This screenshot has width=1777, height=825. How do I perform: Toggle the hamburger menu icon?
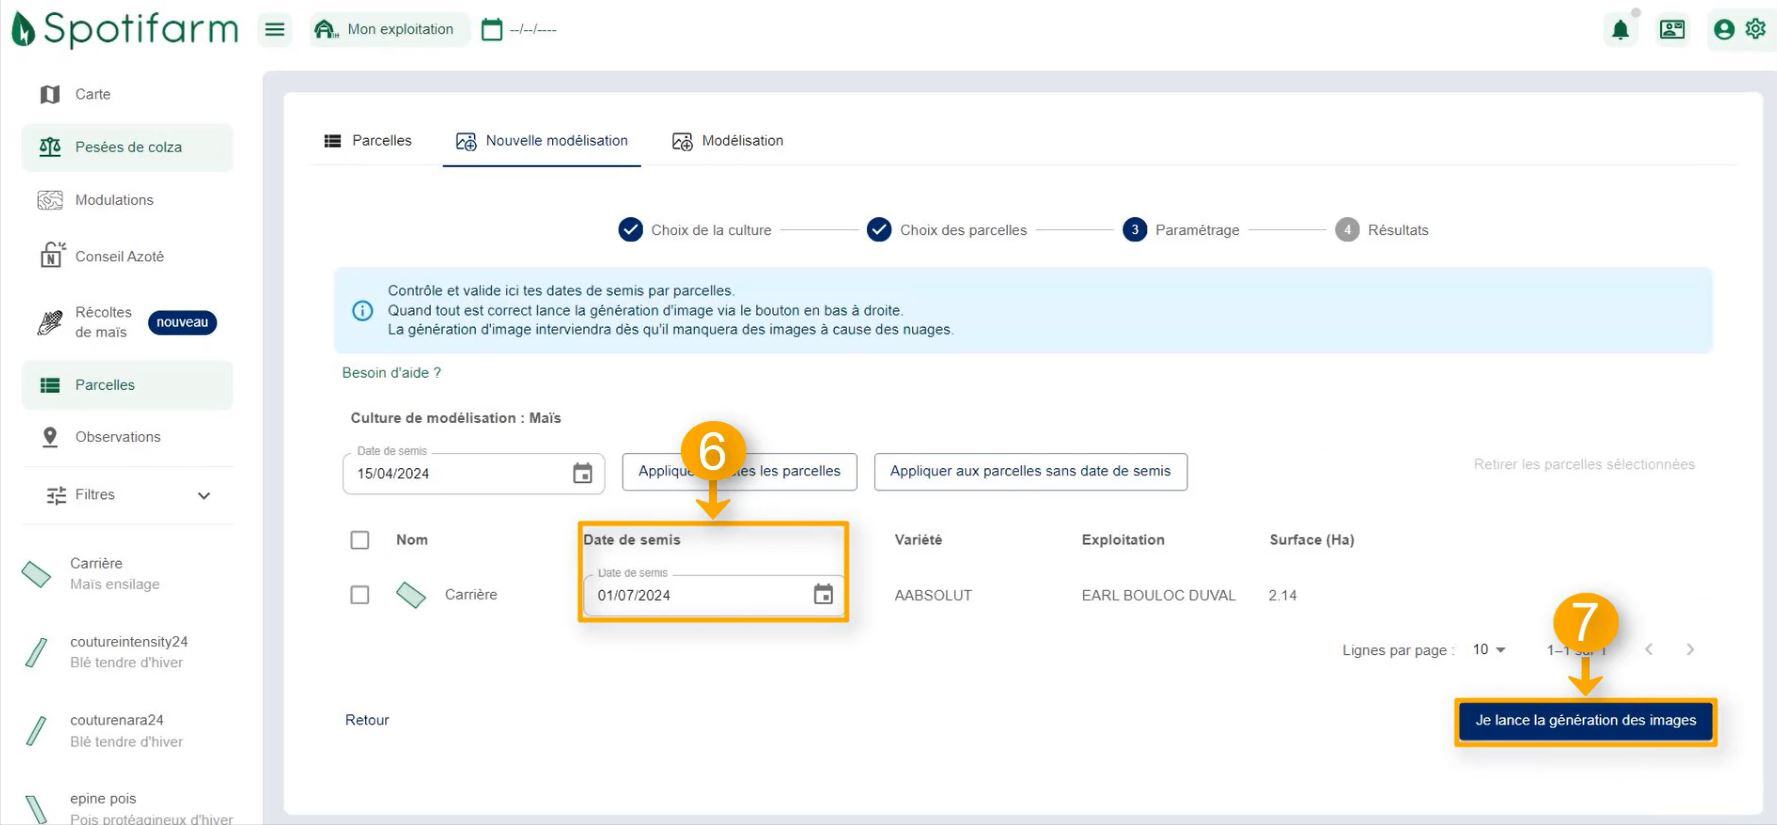click(275, 30)
